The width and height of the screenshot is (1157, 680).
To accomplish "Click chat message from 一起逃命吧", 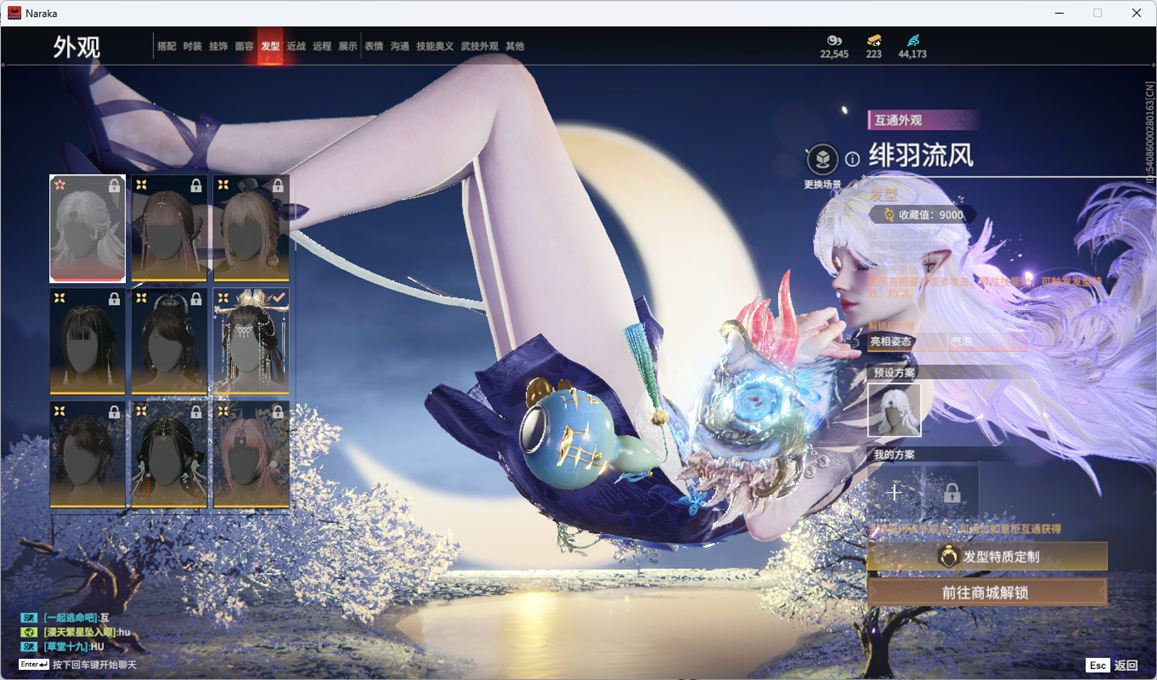I will click(x=76, y=617).
